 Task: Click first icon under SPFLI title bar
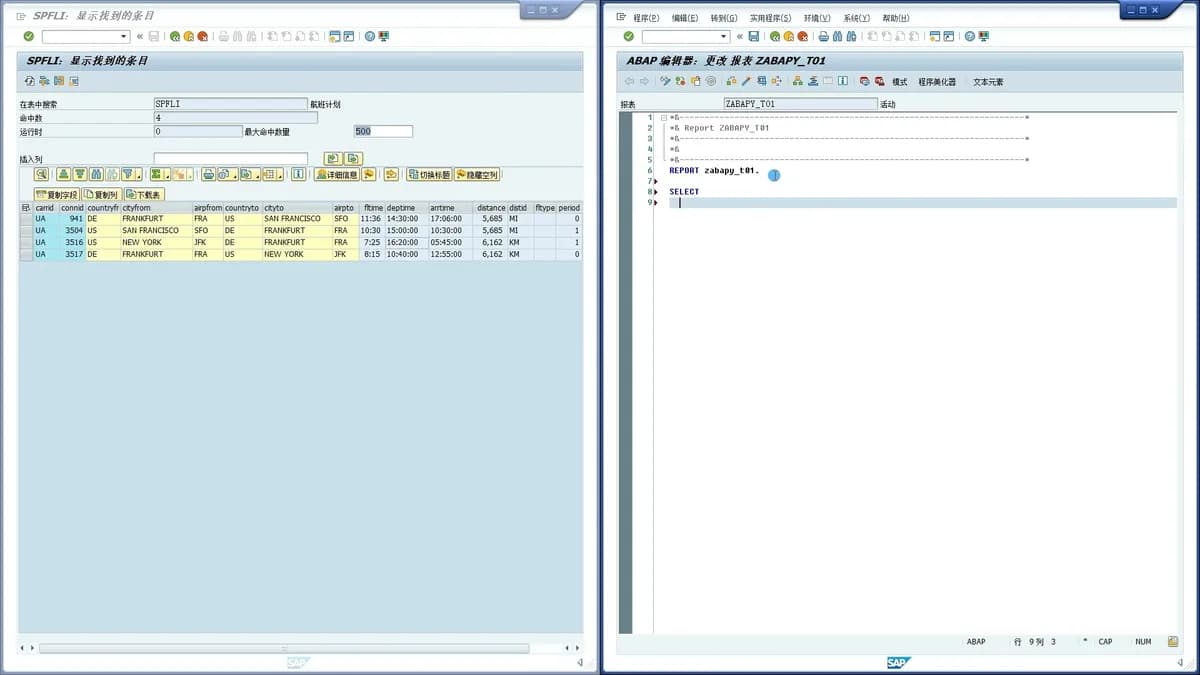(x=30, y=81)
